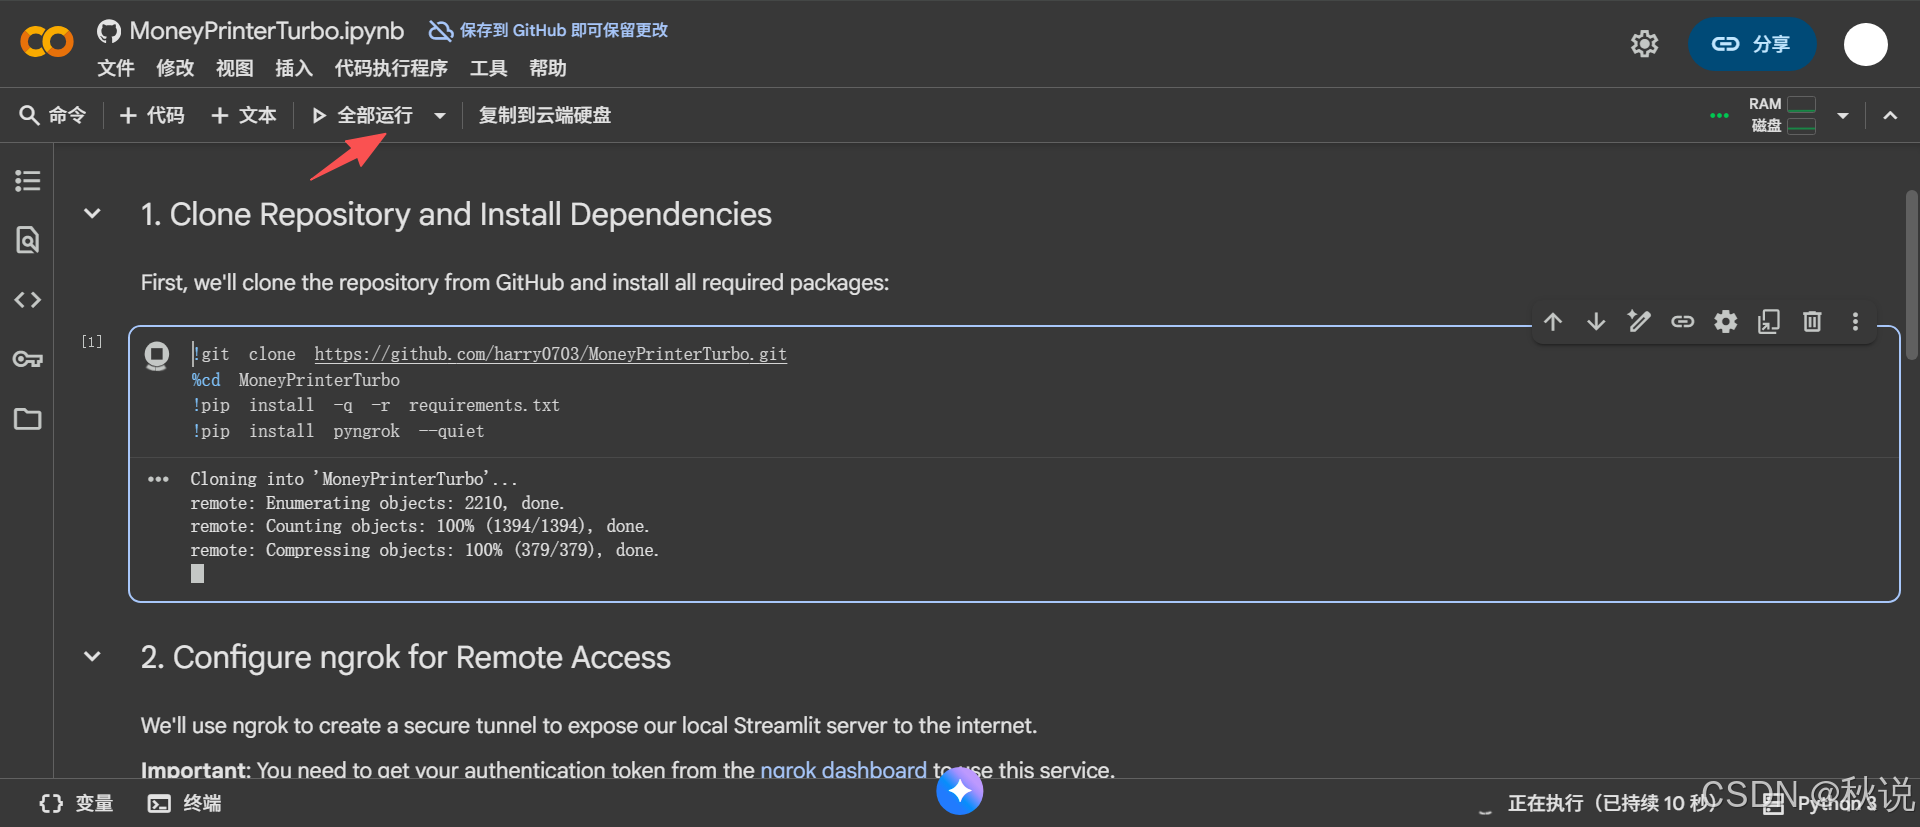Click the 'Cloning into MoneyPrinterTurbo' output line
Image resolution: width=1920 pixels, height=827 pixels.
[354, 479]
